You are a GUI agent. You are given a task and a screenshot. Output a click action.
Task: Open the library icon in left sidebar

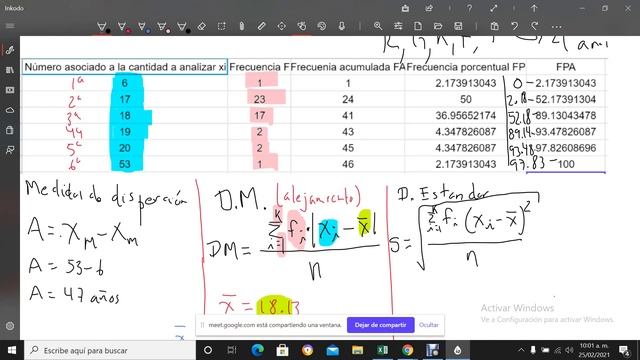point(10,70)
